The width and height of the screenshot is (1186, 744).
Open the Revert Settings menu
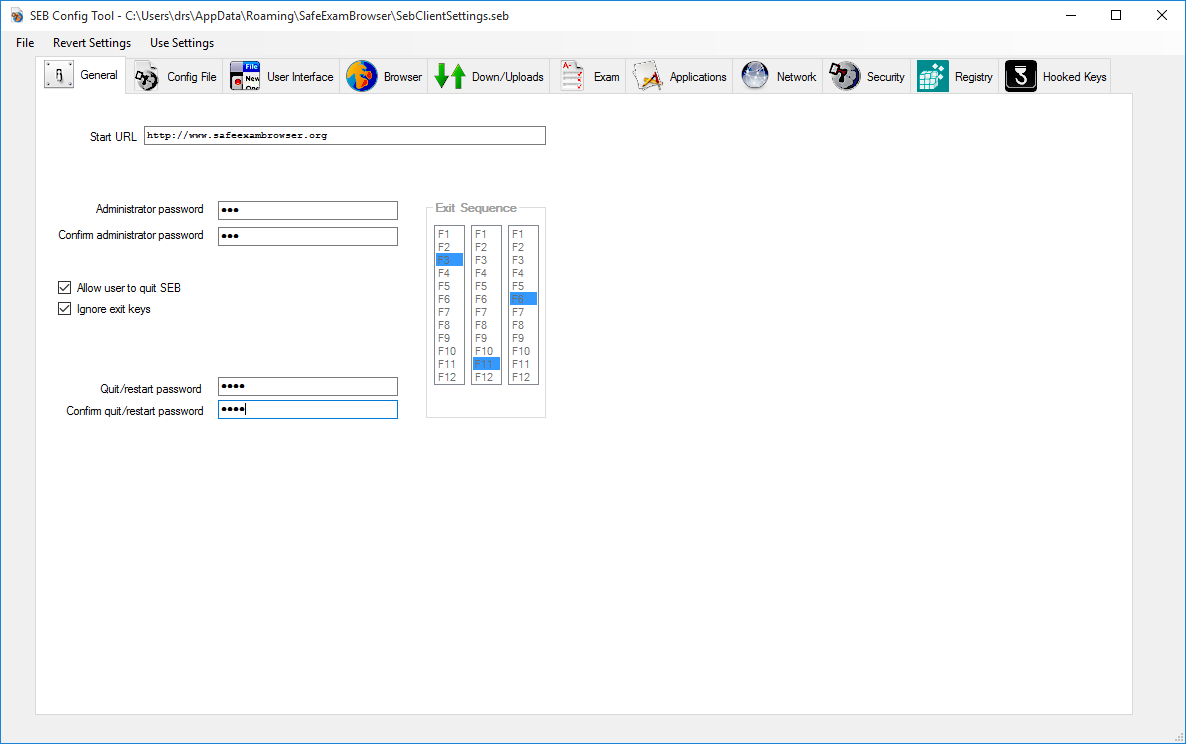coord(92,43)
